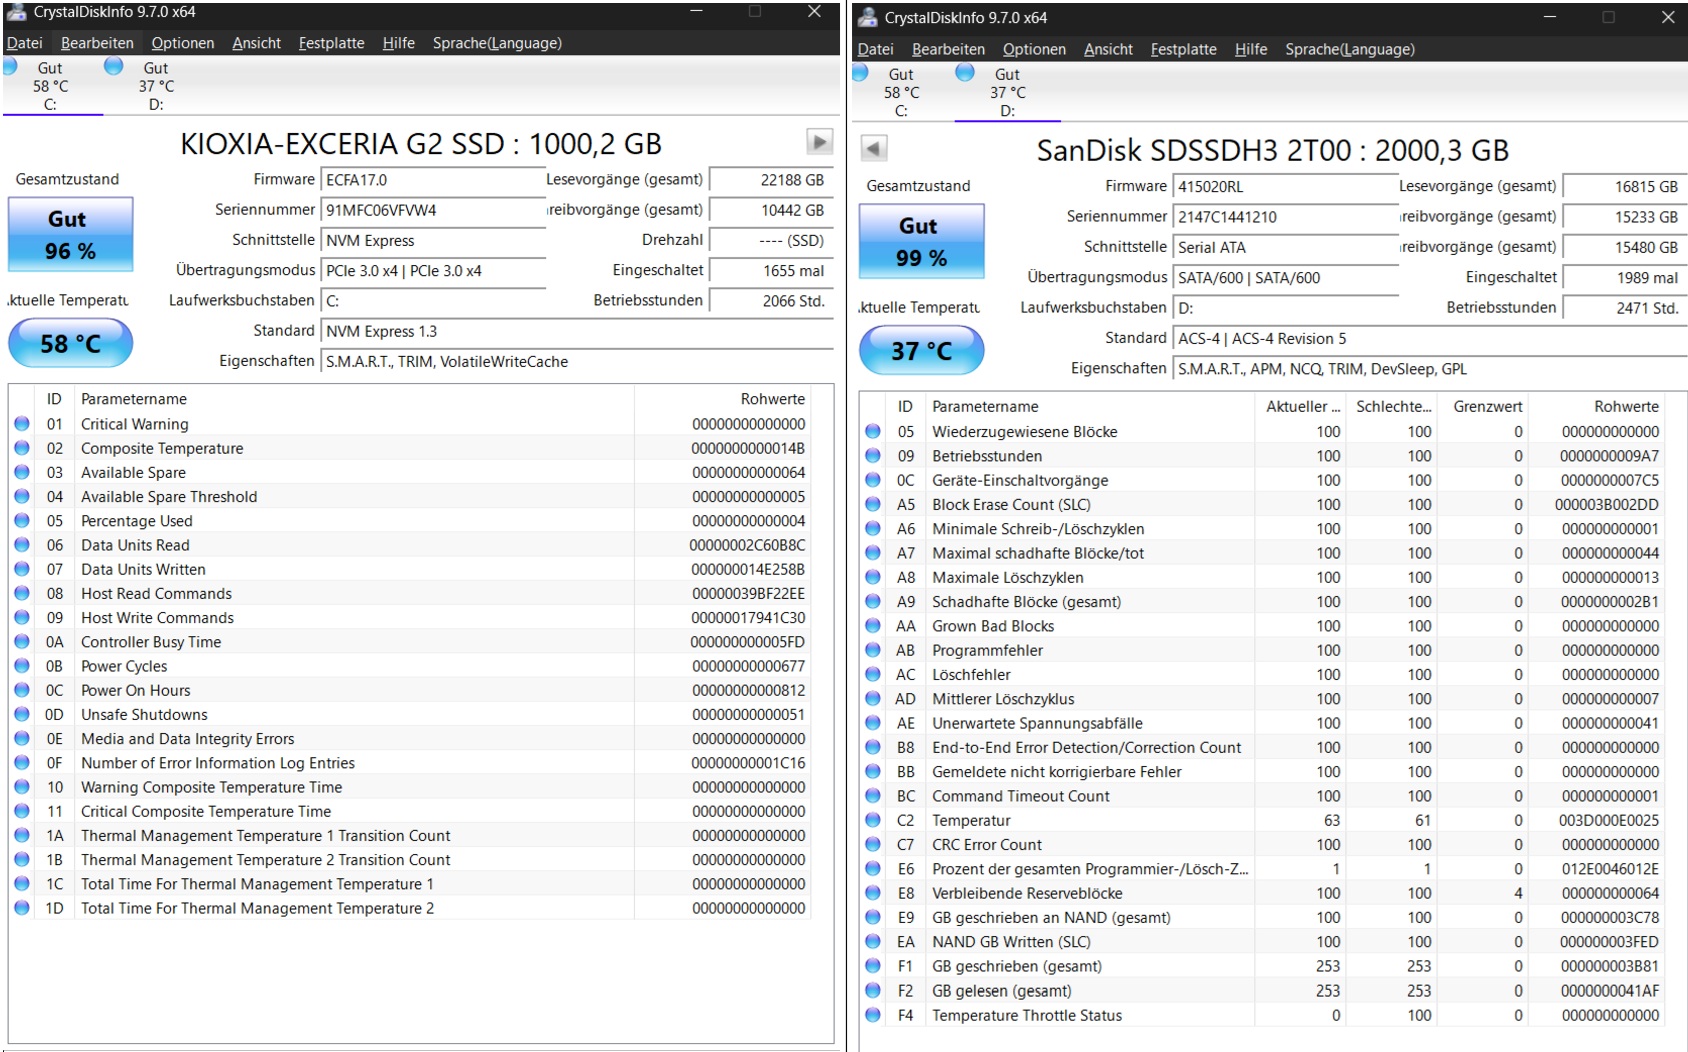1688x1052 pixels.
Task: Open the Ansicht menu in the SanDisk window
Action: point(1108,49)
